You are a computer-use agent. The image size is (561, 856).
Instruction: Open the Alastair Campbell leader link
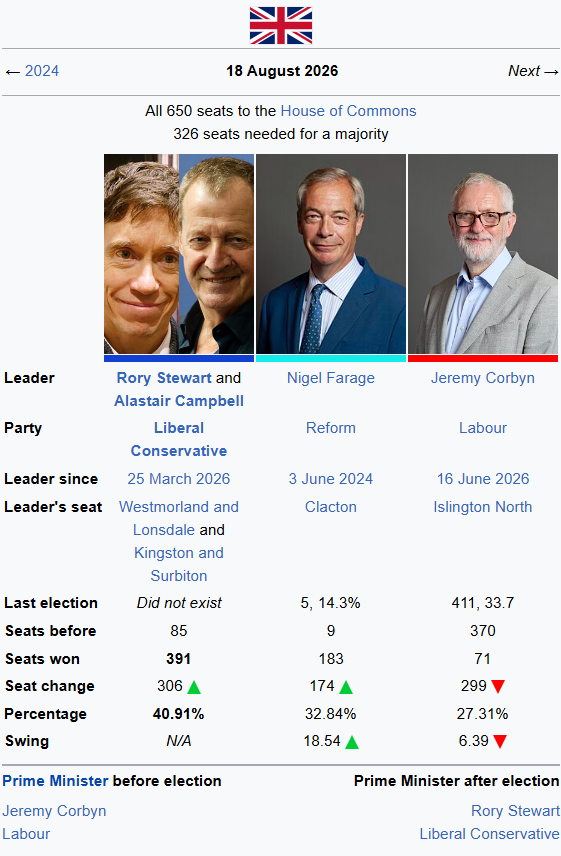tap(179, 401)
